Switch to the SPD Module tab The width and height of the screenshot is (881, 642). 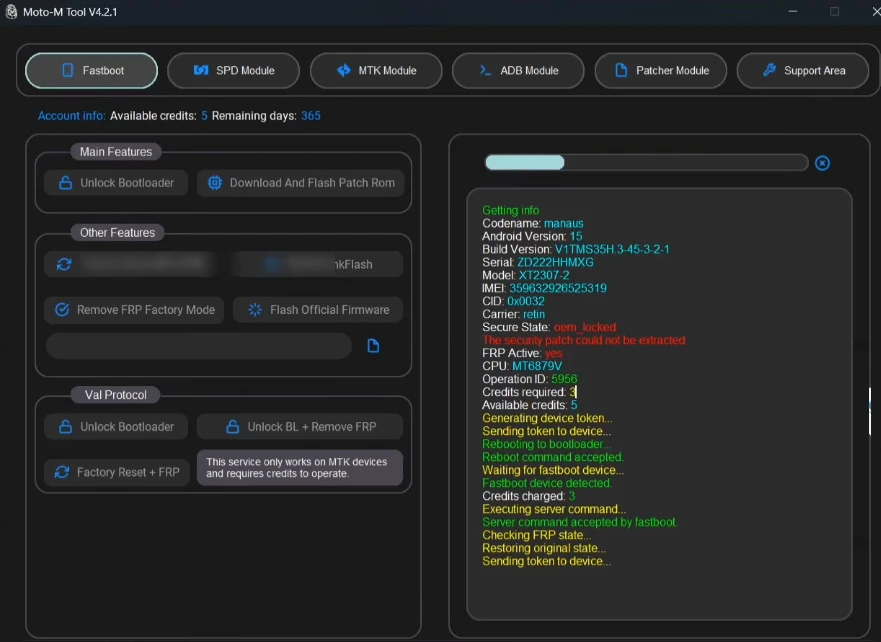[234, 71]
